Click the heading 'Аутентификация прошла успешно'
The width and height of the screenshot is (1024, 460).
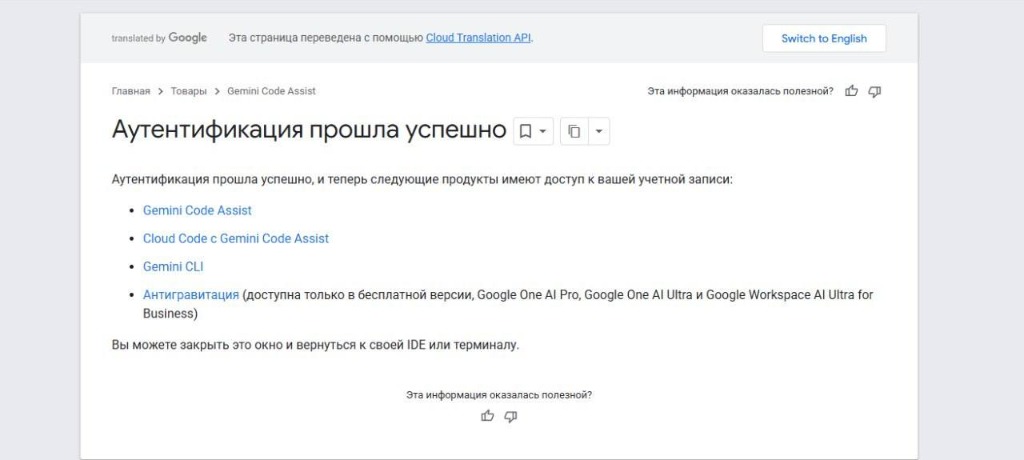tap(309, 129)
